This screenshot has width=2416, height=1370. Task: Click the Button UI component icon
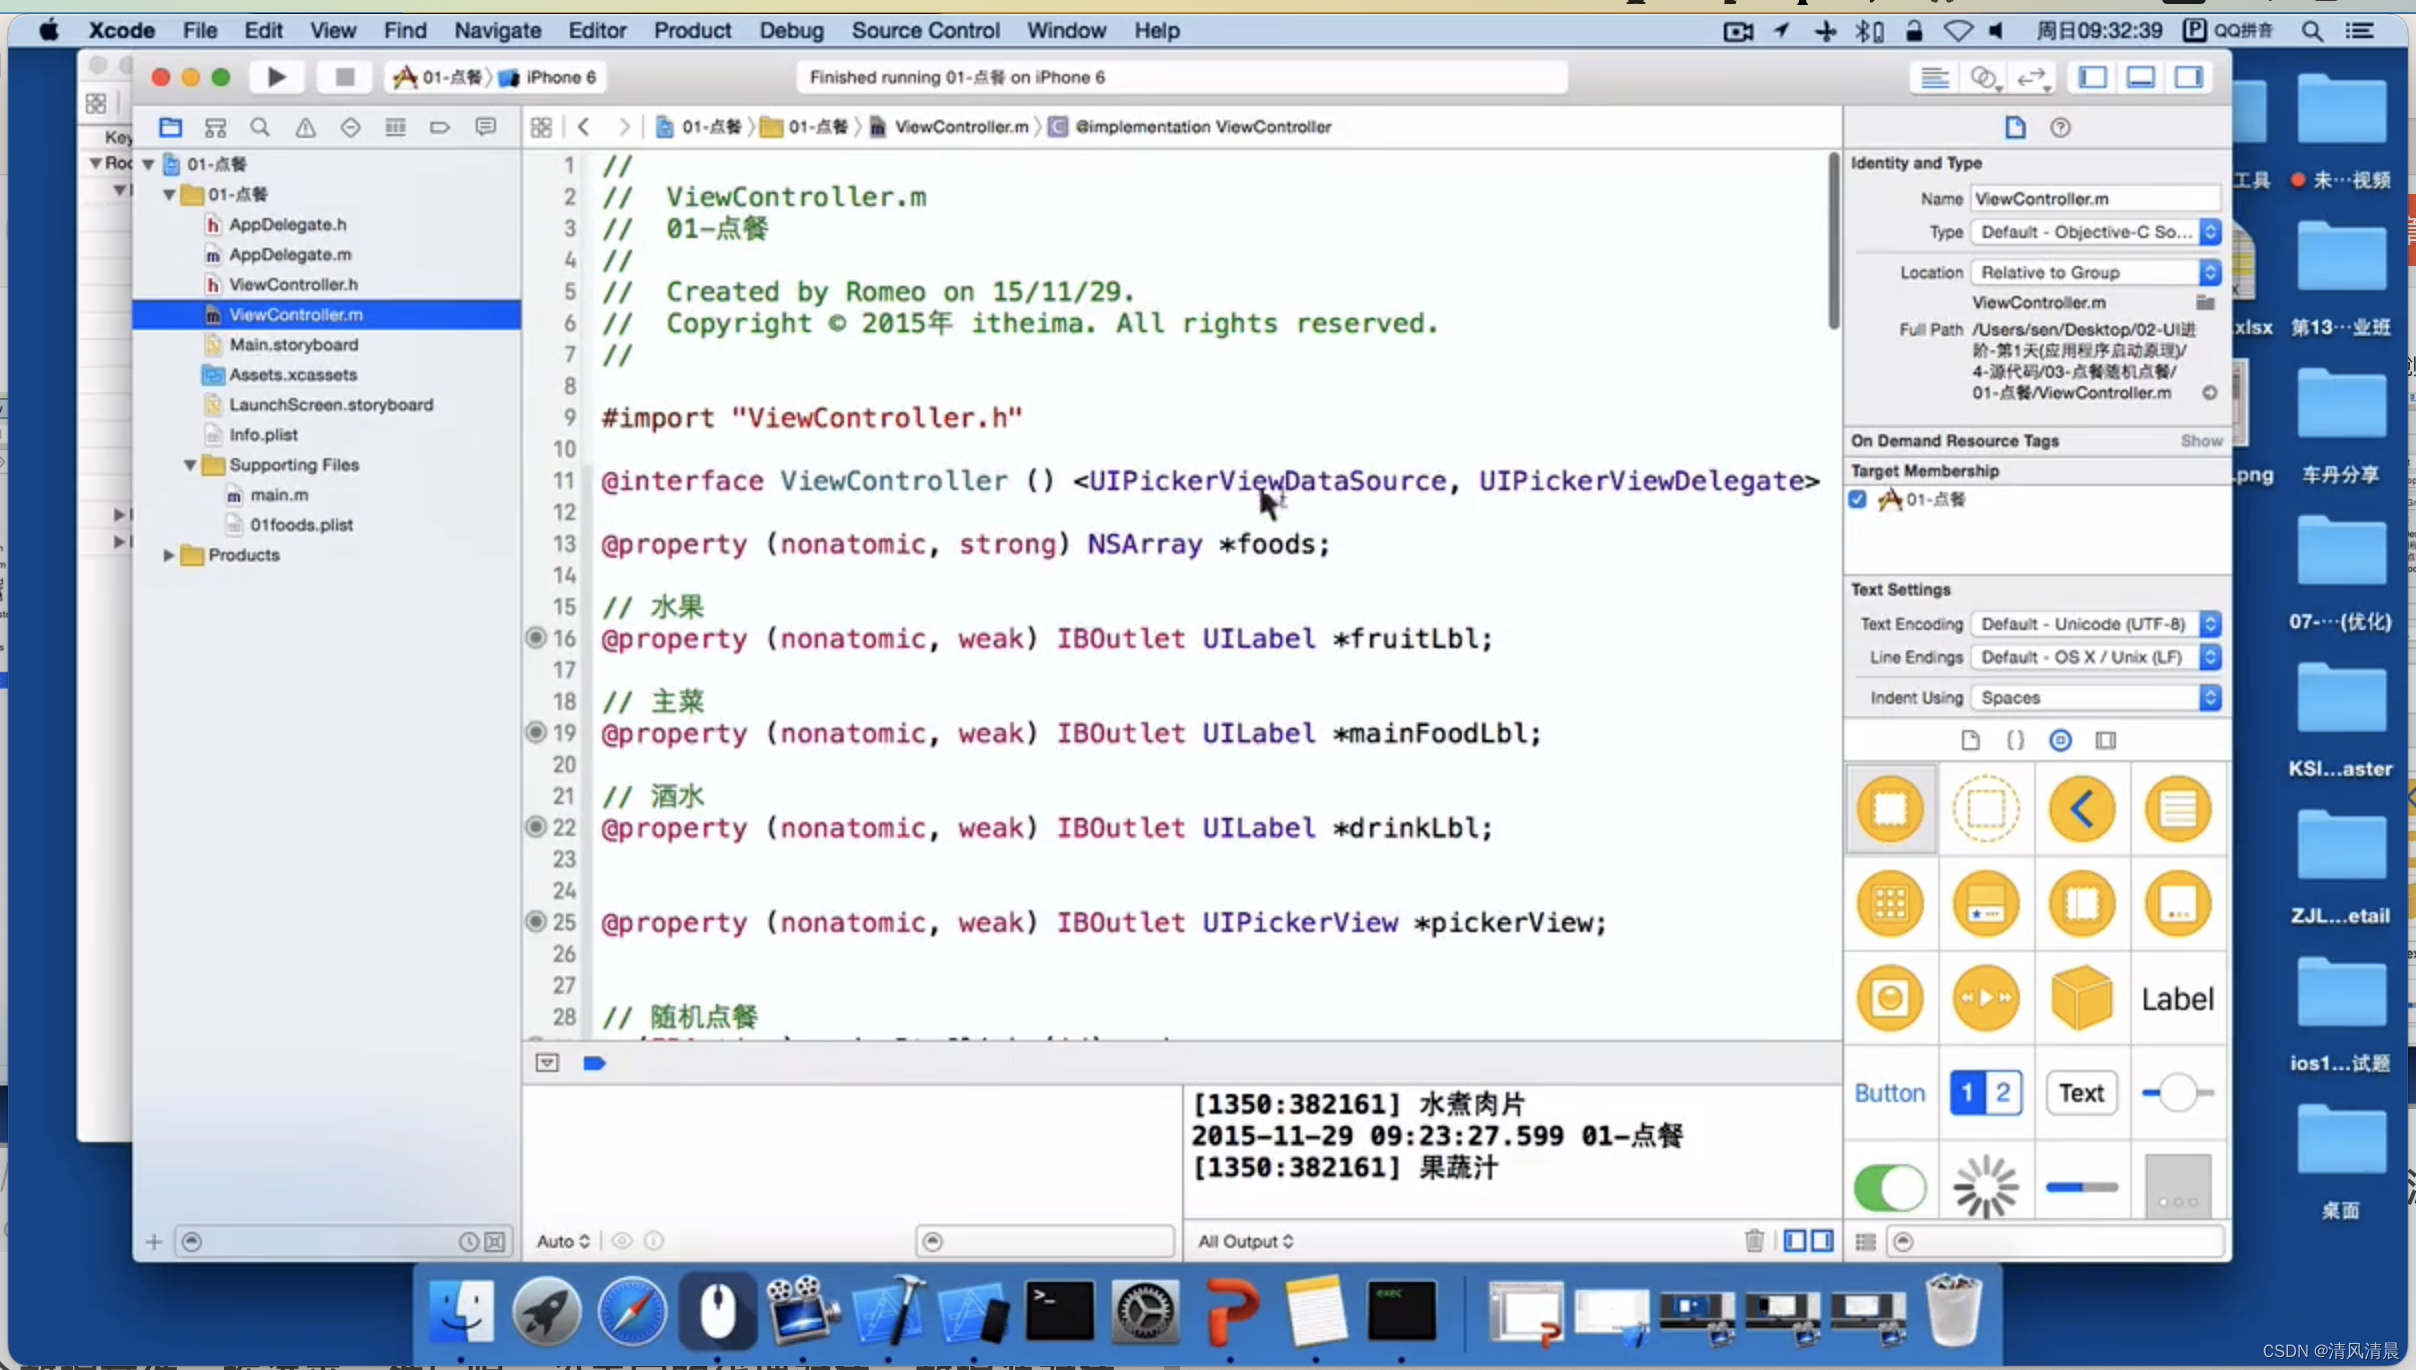click(x=1892, y=1091)
